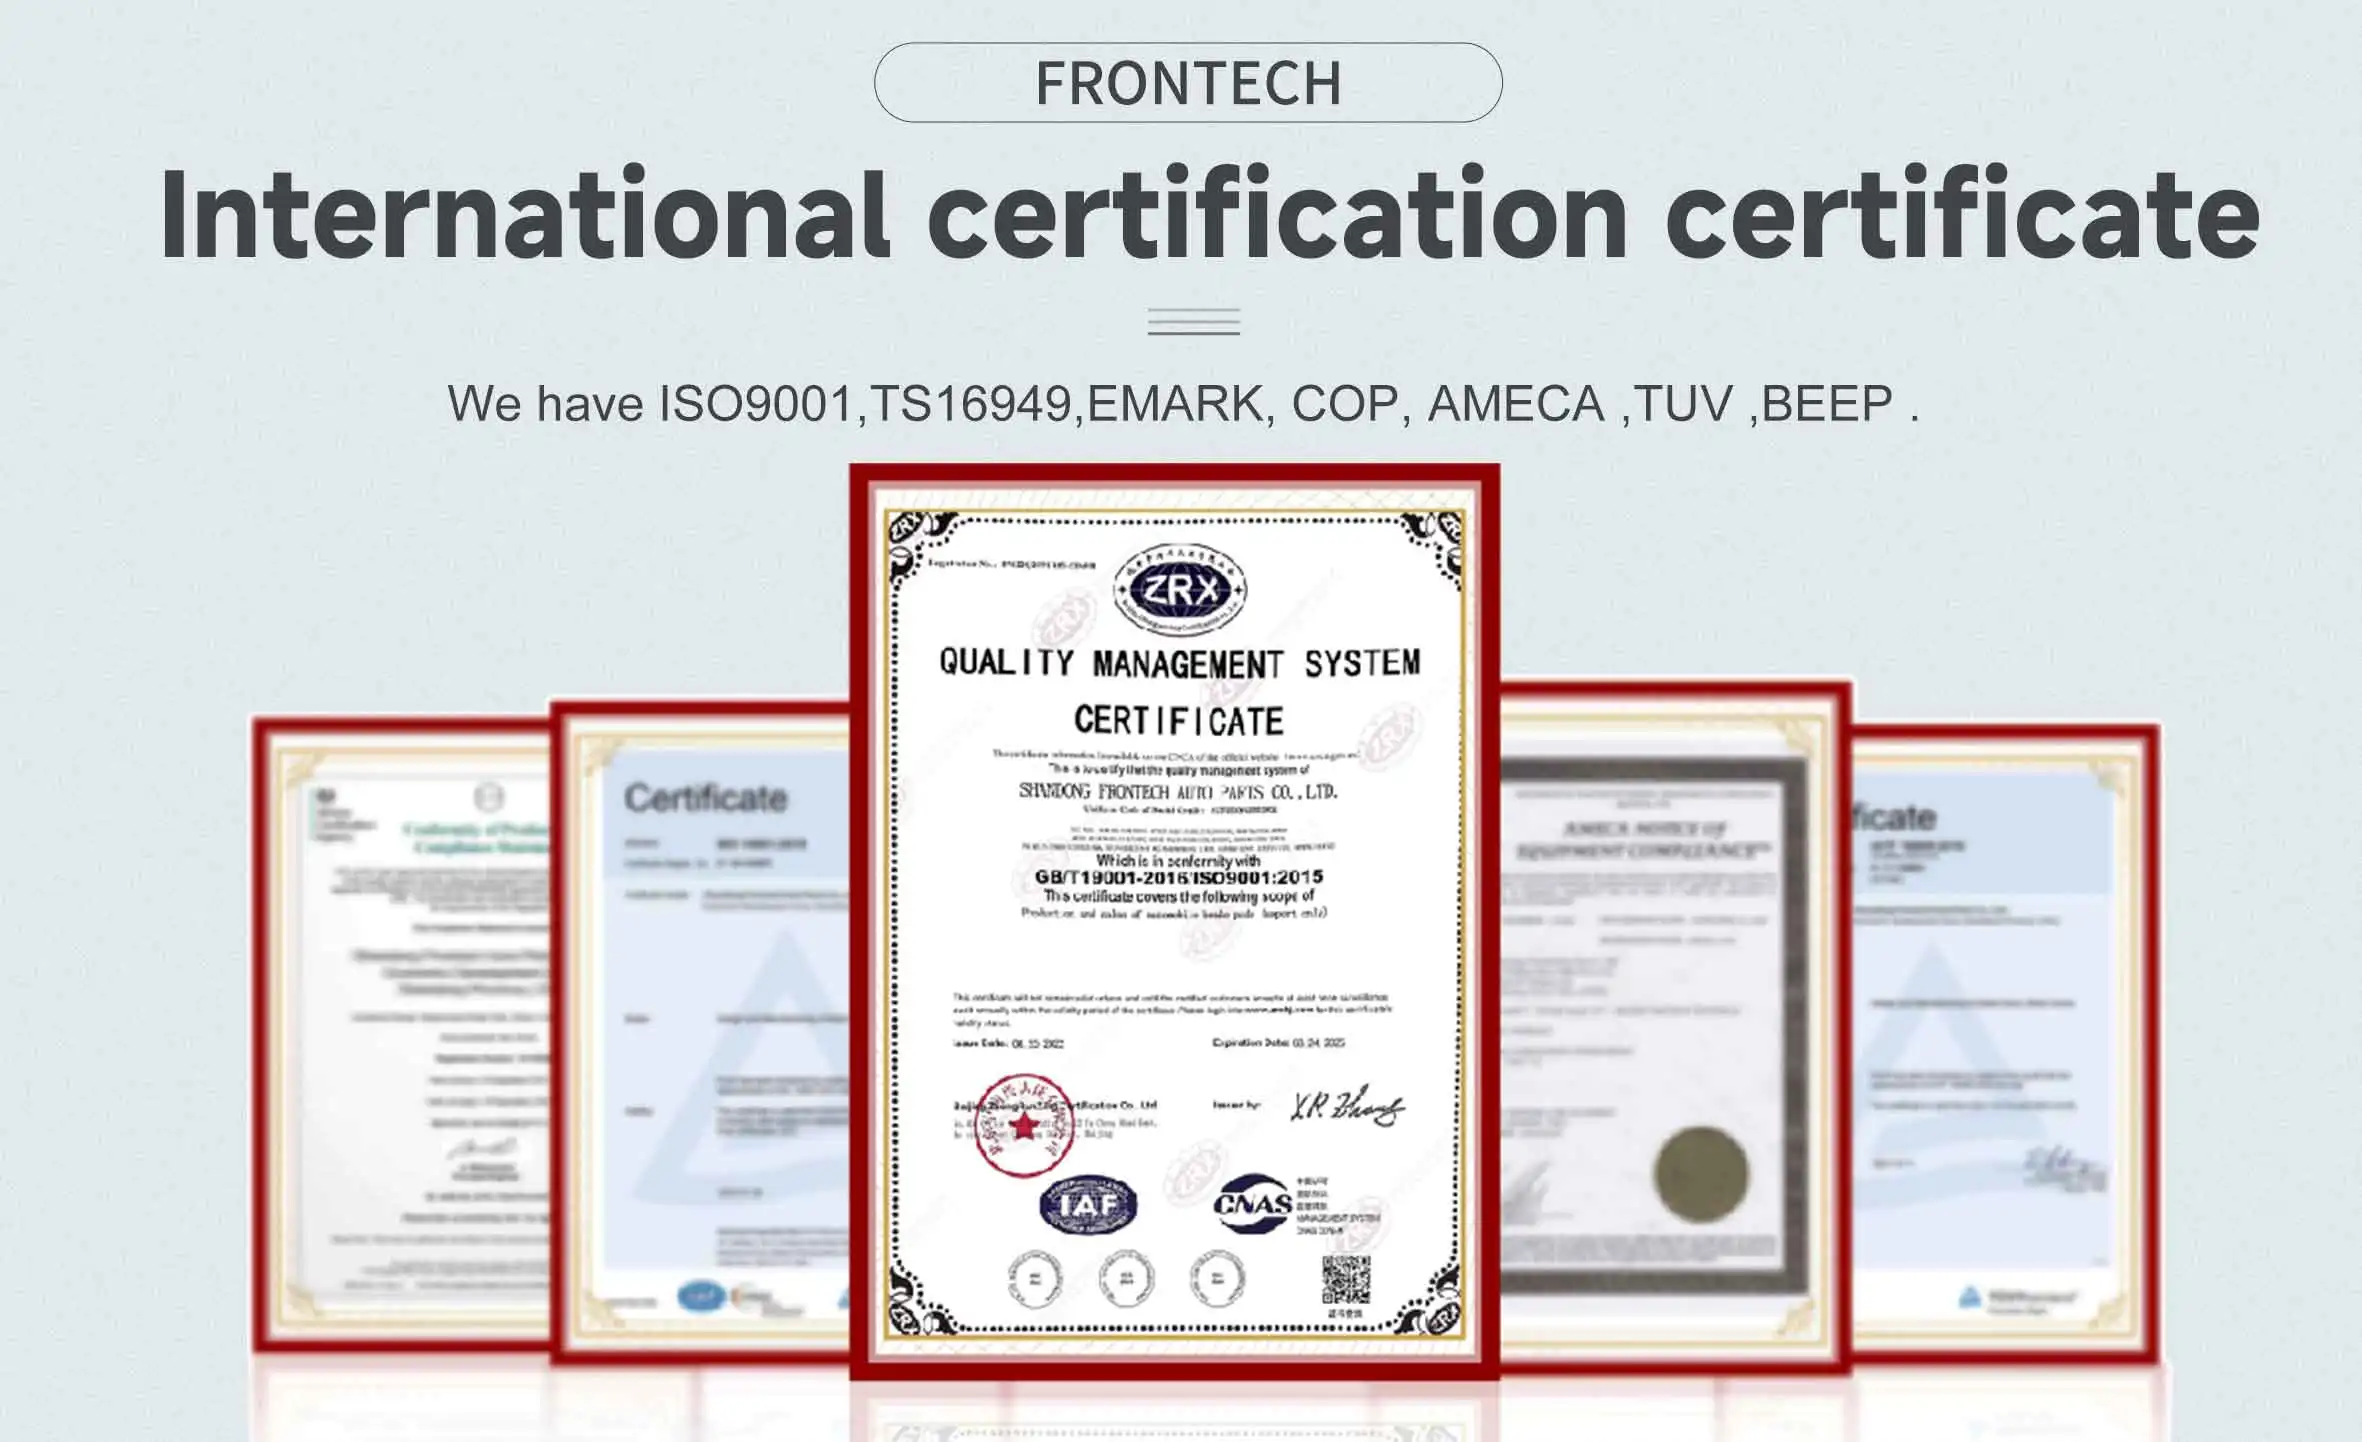Open the blue Certificate second from the left
The image size is (2362, 1442).
tap(705, 1030)
